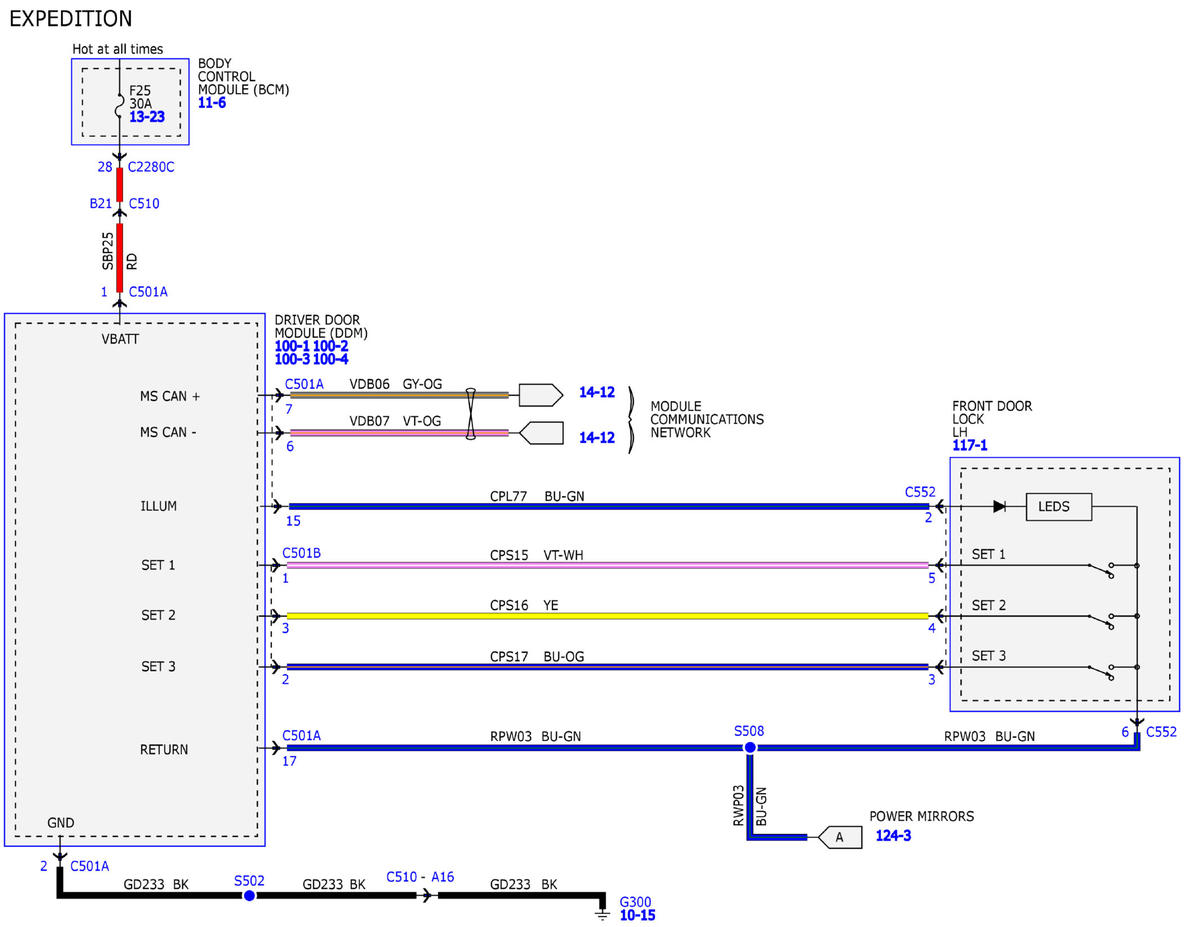Click the off-page arrow on VDB06 line
The height and width of the screenshot is (927, 1200).
[541, 395]
